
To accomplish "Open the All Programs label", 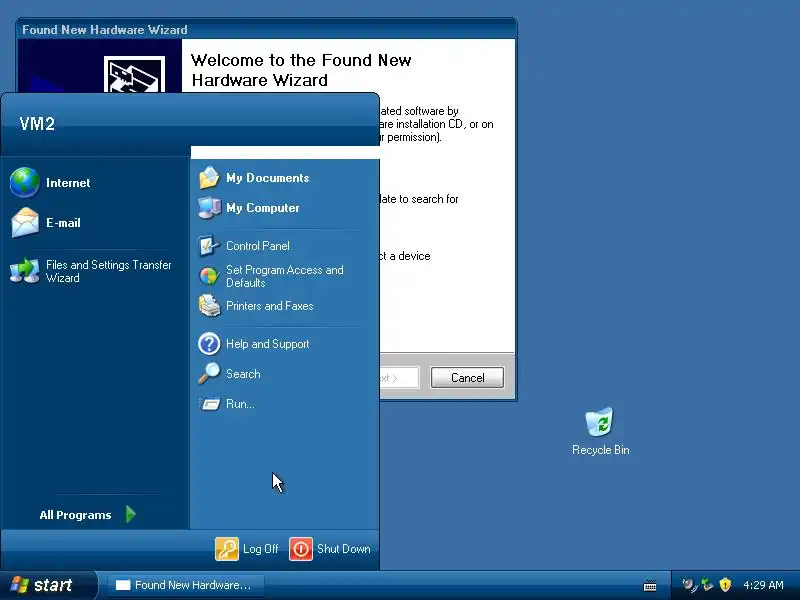I will coord(75,515).
